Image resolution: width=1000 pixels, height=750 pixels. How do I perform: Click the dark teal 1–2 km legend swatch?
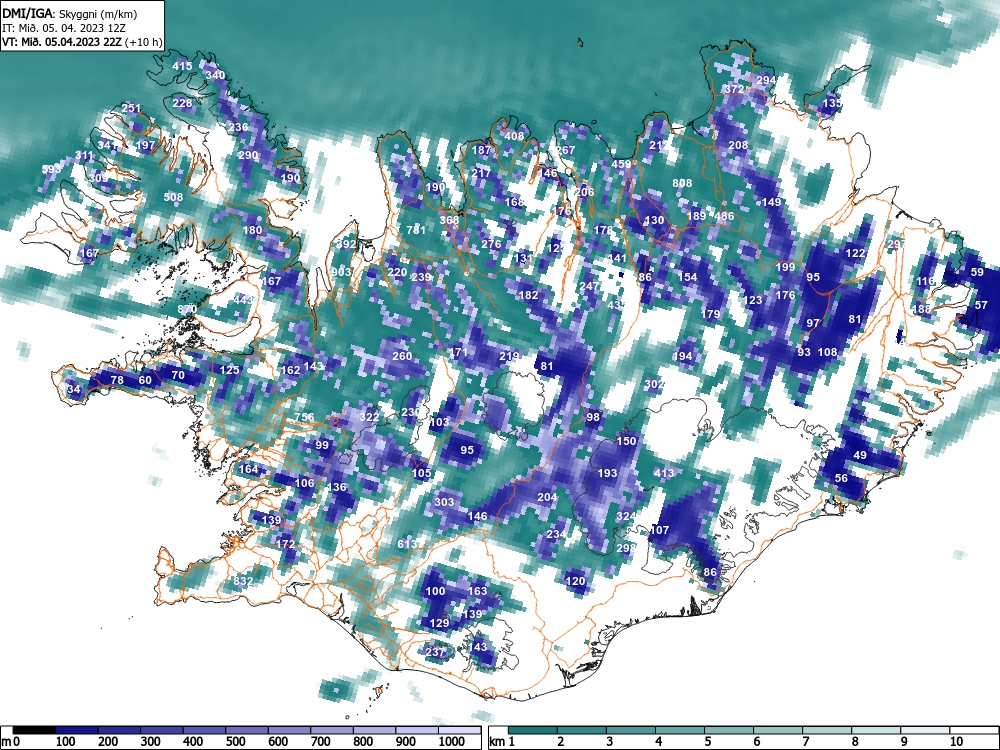click(533, 730)
